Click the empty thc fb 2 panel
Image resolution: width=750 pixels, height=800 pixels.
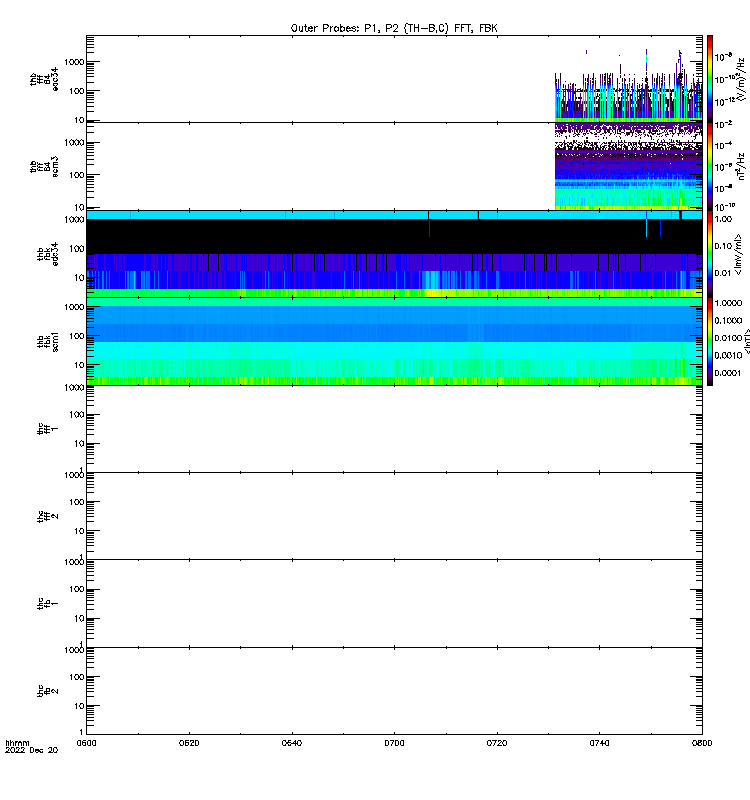coord(394,691)
